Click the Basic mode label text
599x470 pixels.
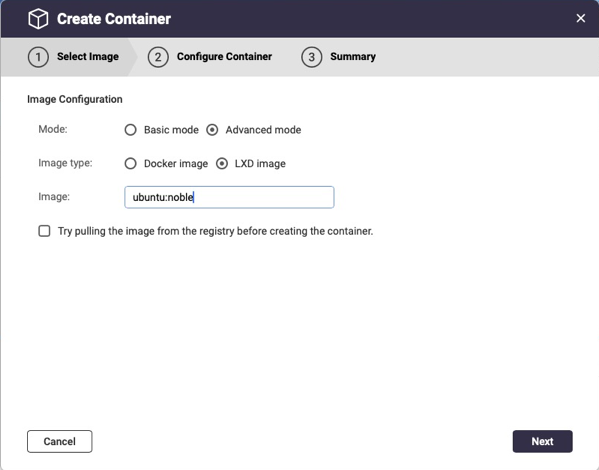click(x=171, y=130)
